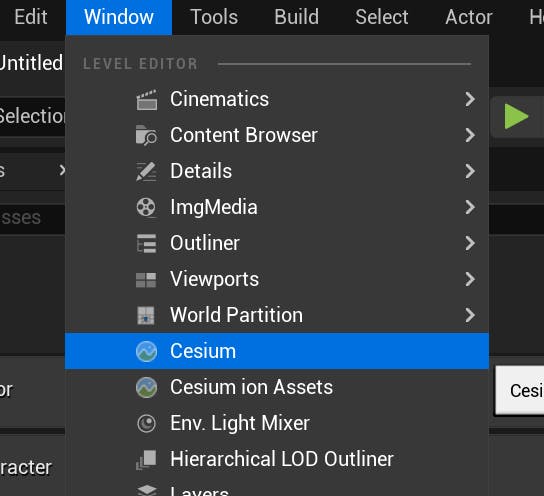This screenshot has width=544, height=496.
Task: Click the Outliner list icon
Action: coord(146,243)
